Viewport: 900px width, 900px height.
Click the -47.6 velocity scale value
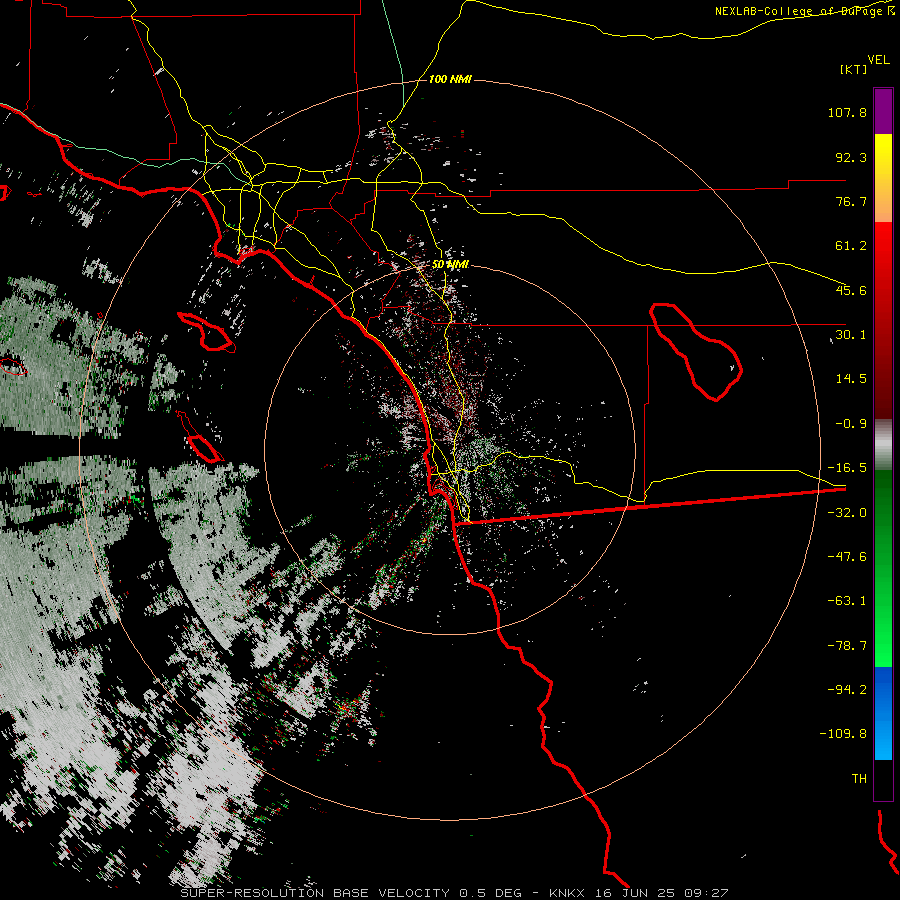coord(847,557)
